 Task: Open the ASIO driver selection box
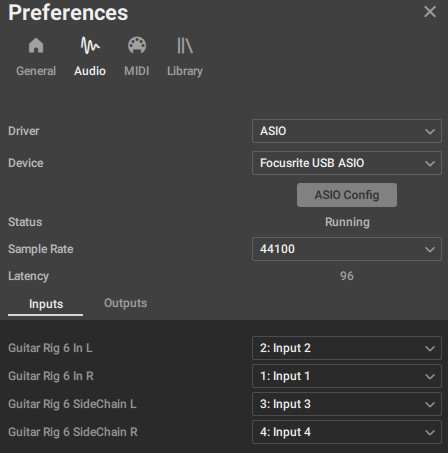(347, 131)
